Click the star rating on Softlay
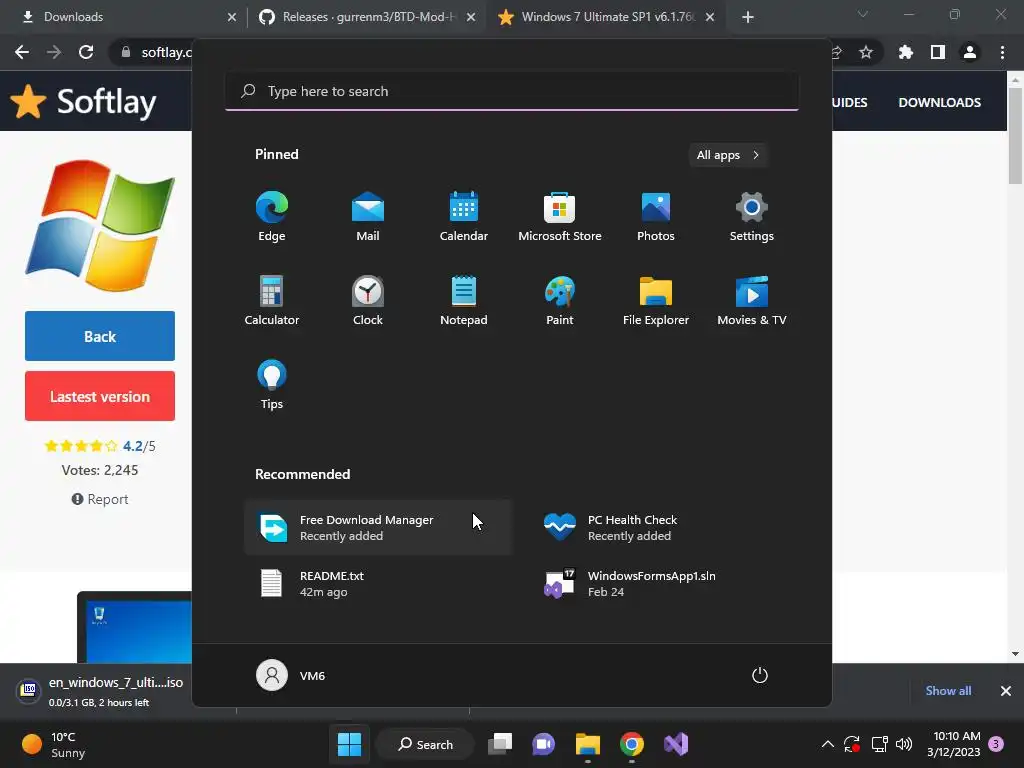The height and width of the screenshot is (768, 1024). point(81,446)
